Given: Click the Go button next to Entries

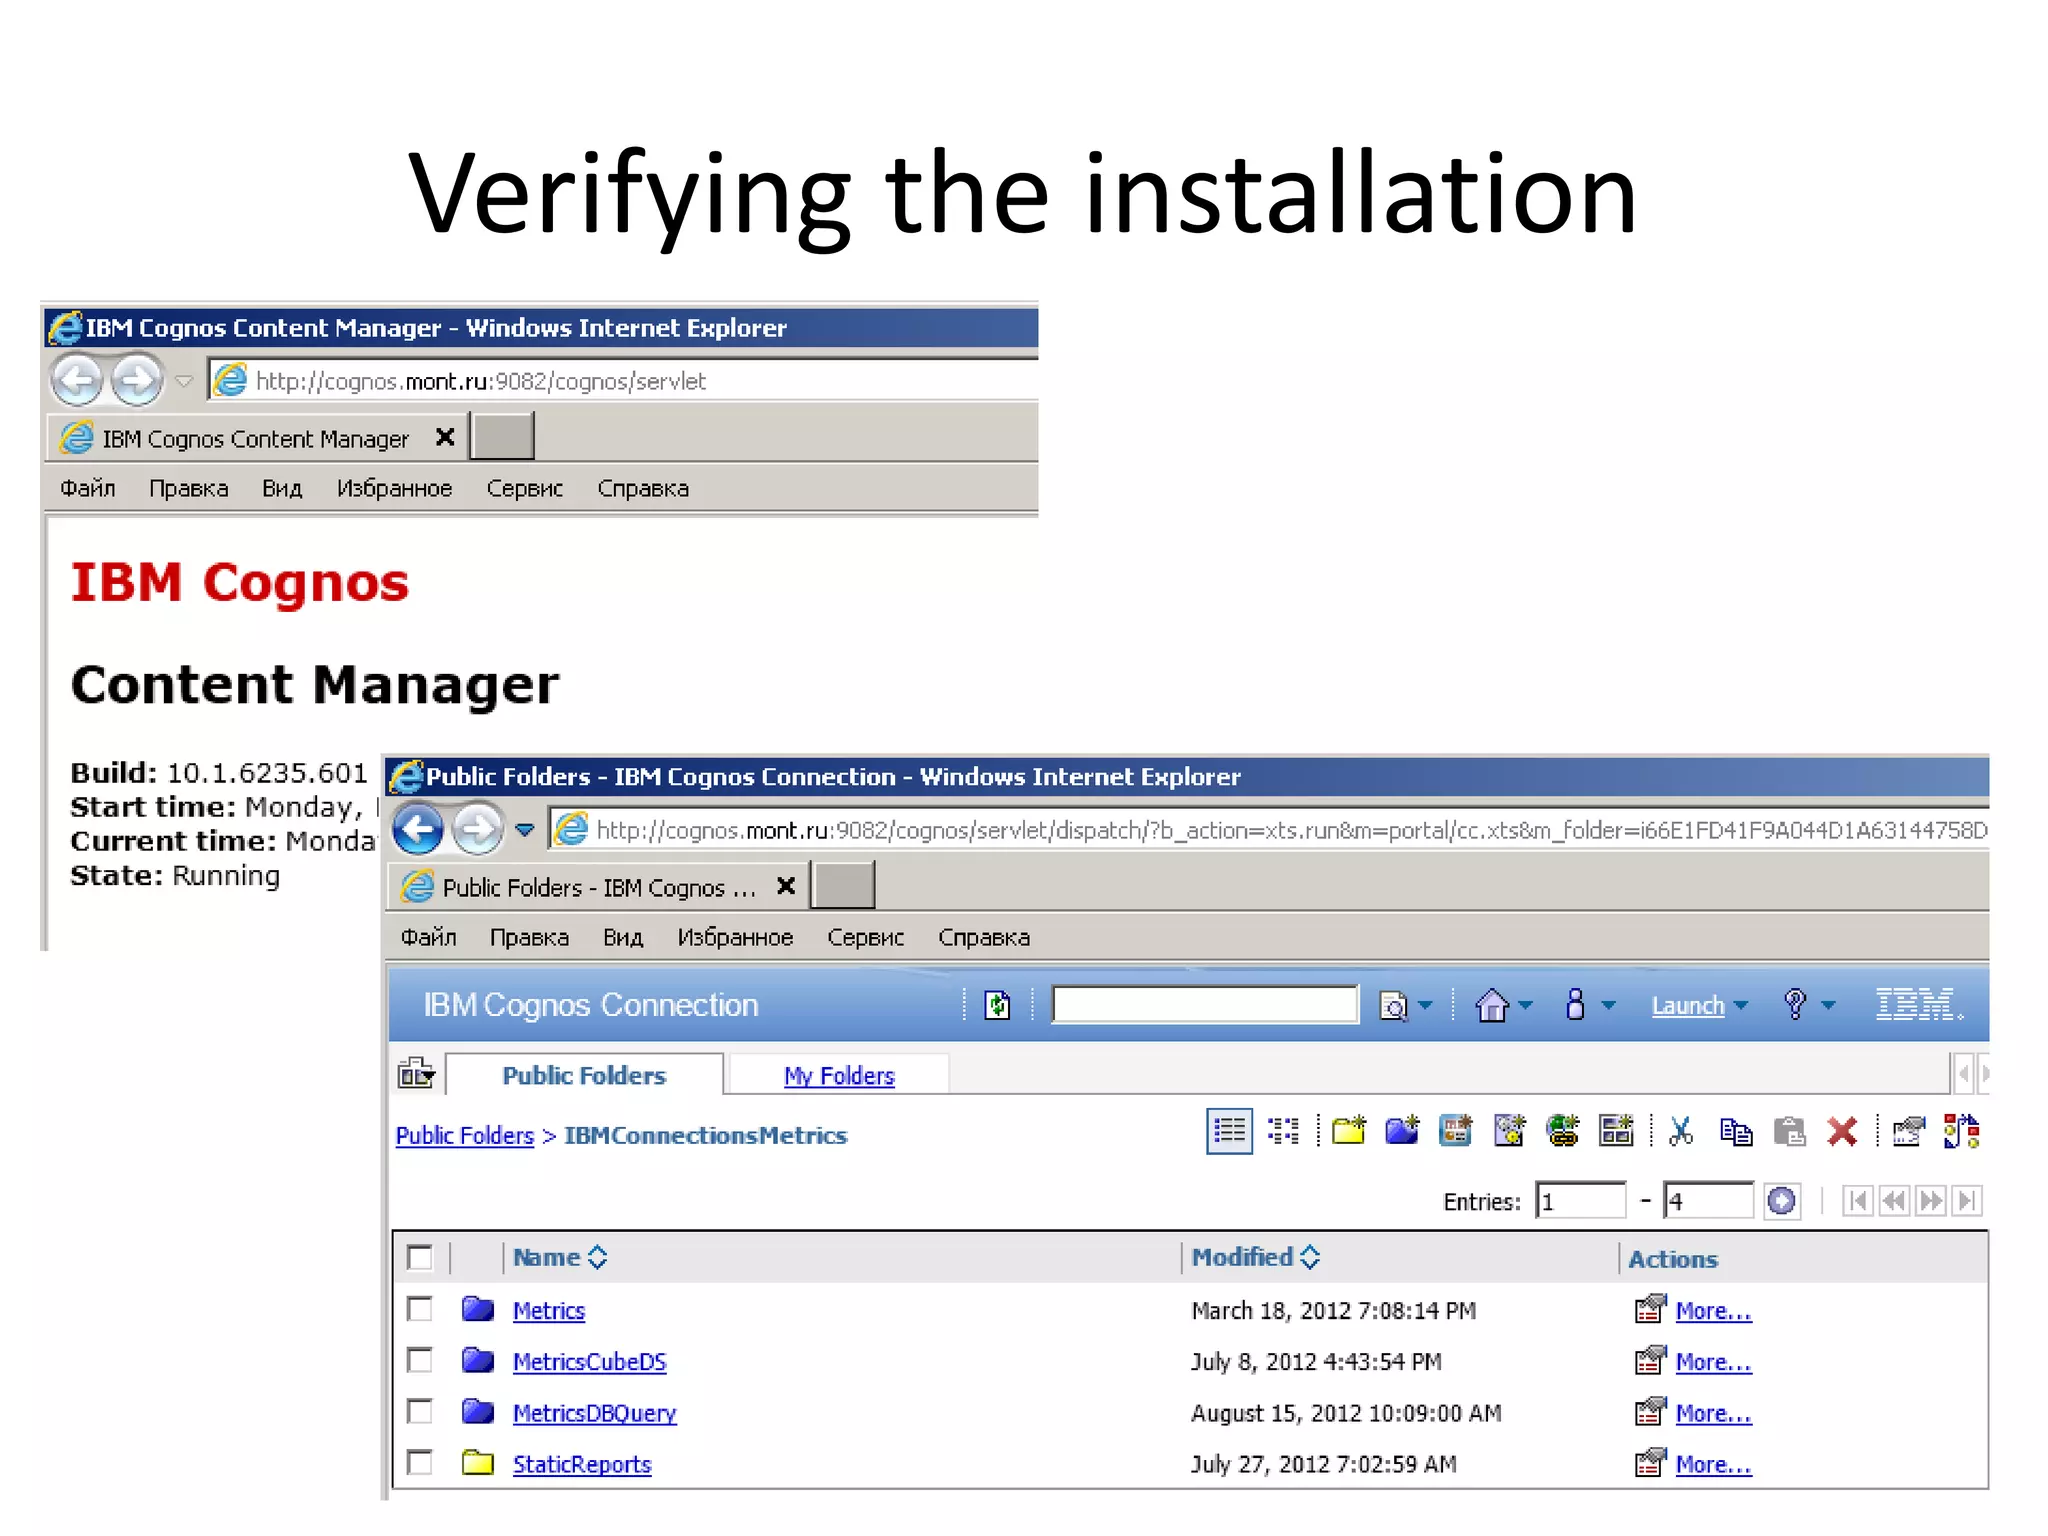Looking at the screenshot, I should [x=1782, y=1200].
